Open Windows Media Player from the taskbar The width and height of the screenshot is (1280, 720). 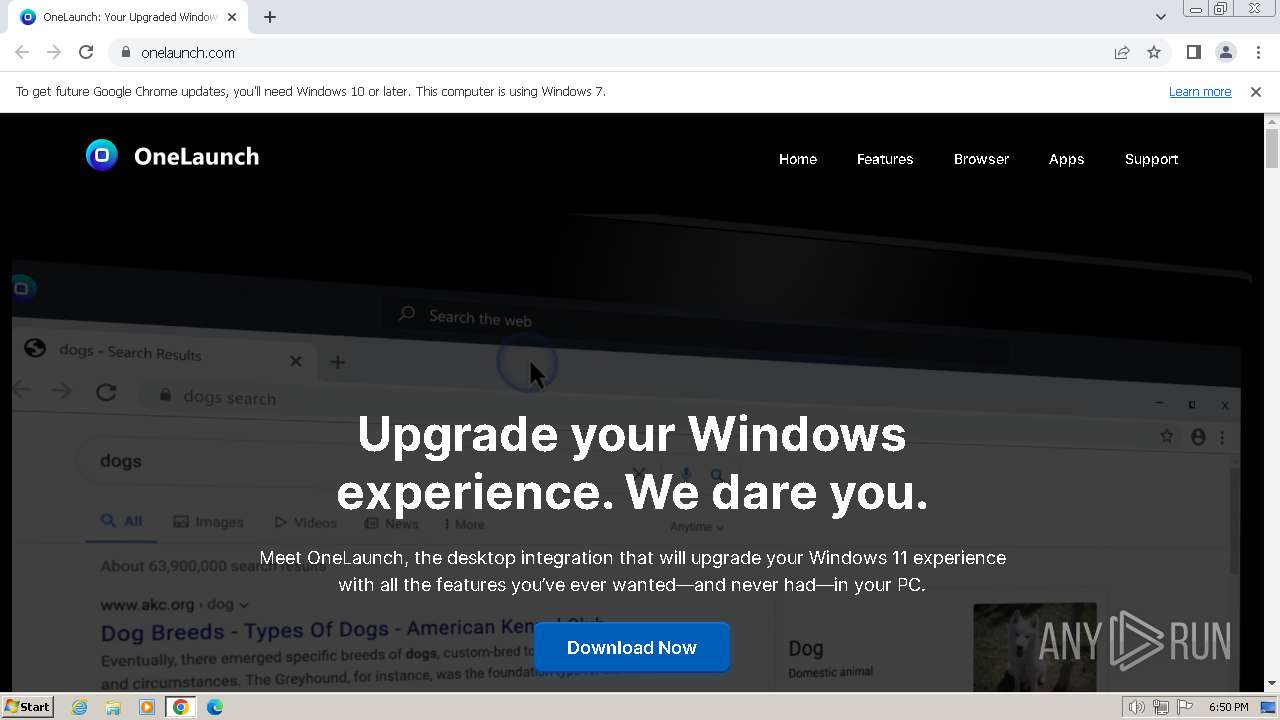147,707
